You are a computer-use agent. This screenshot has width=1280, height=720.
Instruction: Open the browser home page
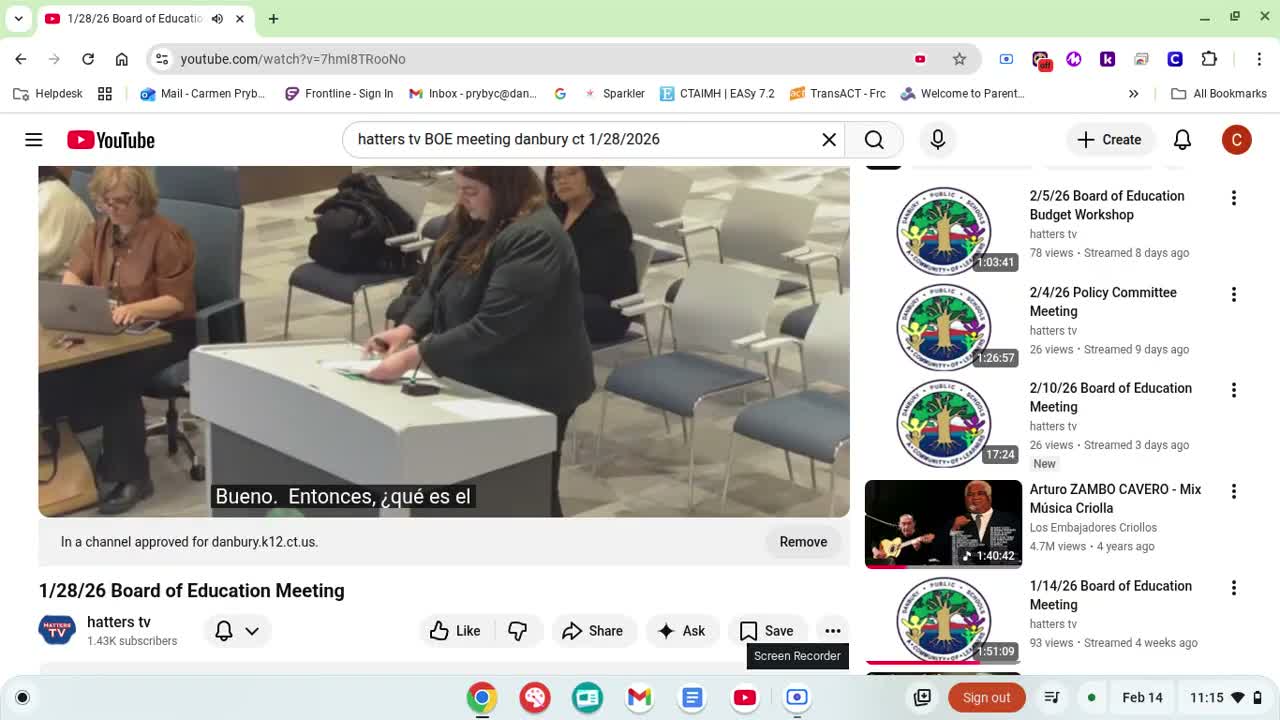[x=122, y=59]
